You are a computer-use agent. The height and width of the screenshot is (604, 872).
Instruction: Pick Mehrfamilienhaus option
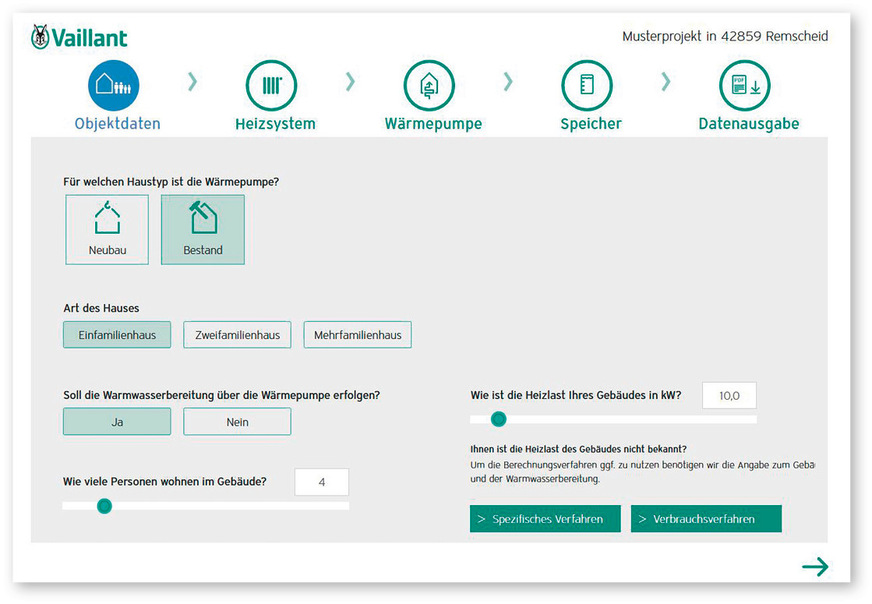point(357,335)
